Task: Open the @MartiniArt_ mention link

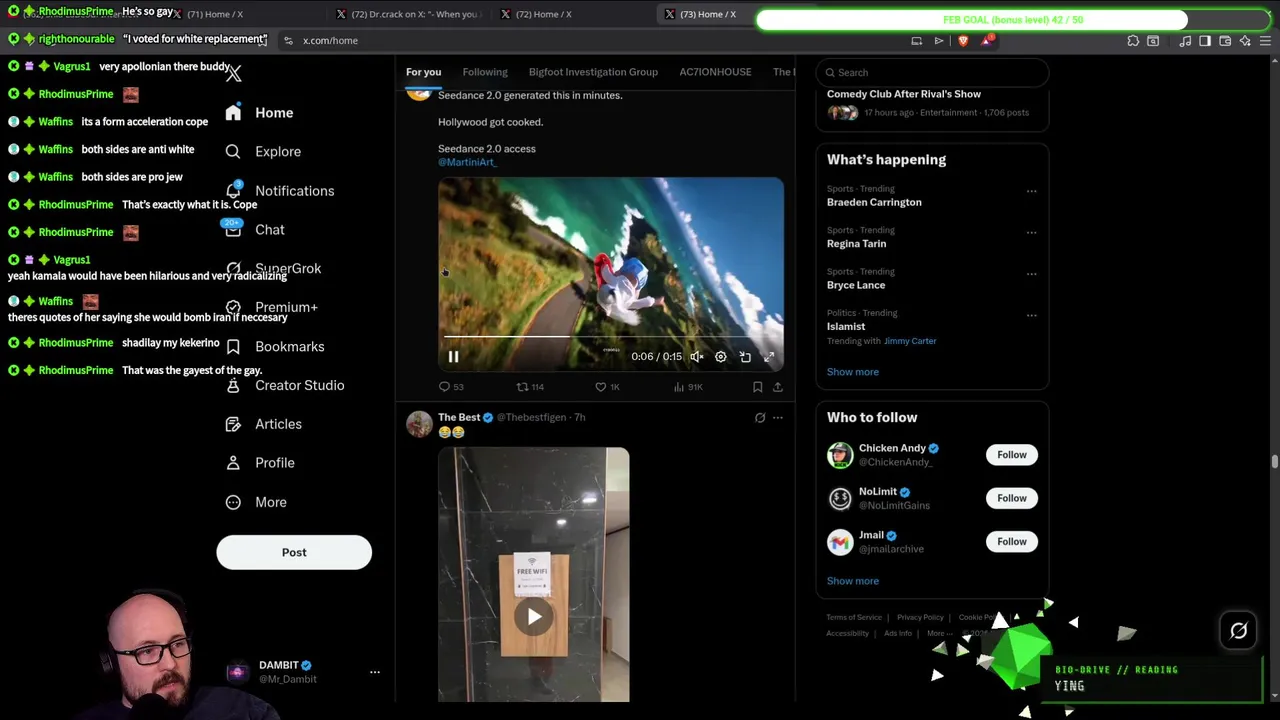Action: (467, 162)
